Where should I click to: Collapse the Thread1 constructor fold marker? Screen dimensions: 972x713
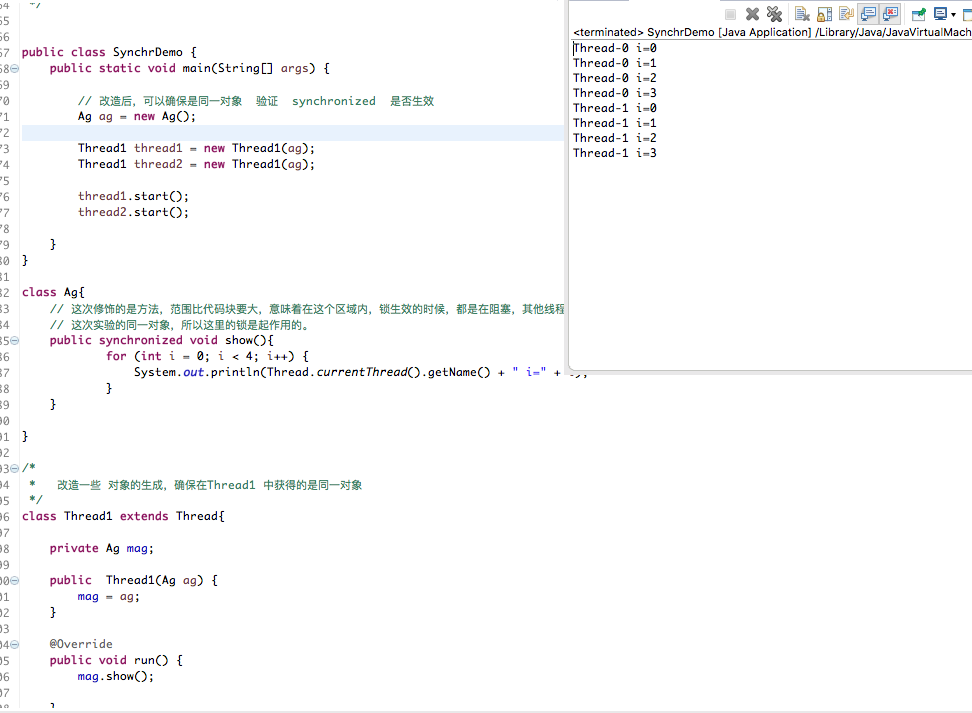pyautogui.click(x=15, y=581)
